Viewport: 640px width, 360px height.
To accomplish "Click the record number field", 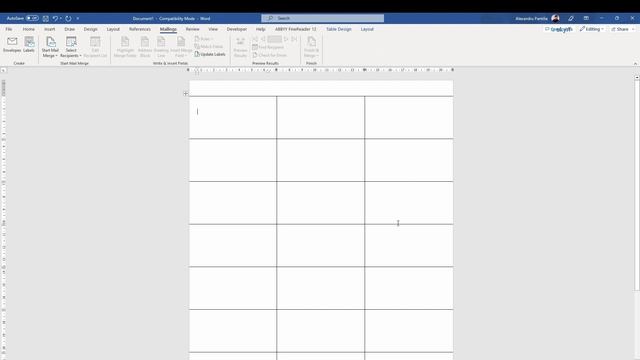I will 274,39.
